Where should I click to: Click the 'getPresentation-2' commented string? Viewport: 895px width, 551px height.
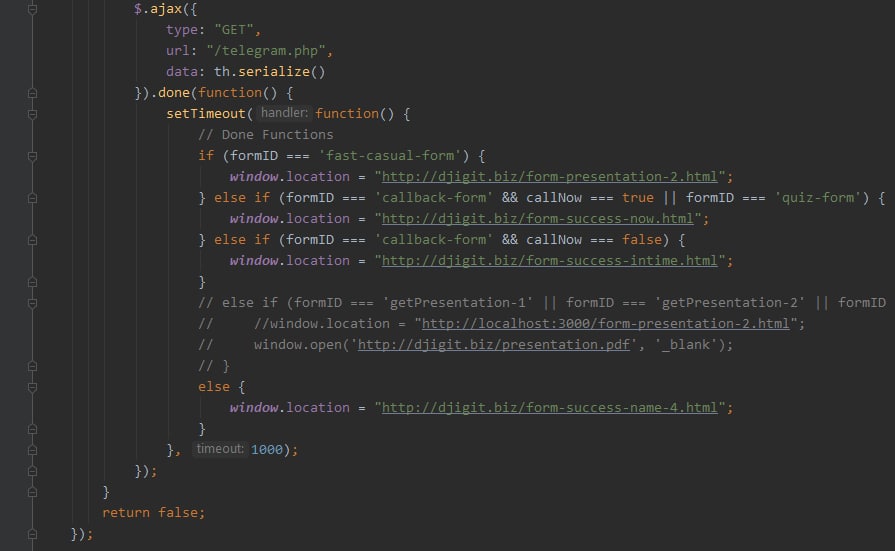click(x=729, y=303)
